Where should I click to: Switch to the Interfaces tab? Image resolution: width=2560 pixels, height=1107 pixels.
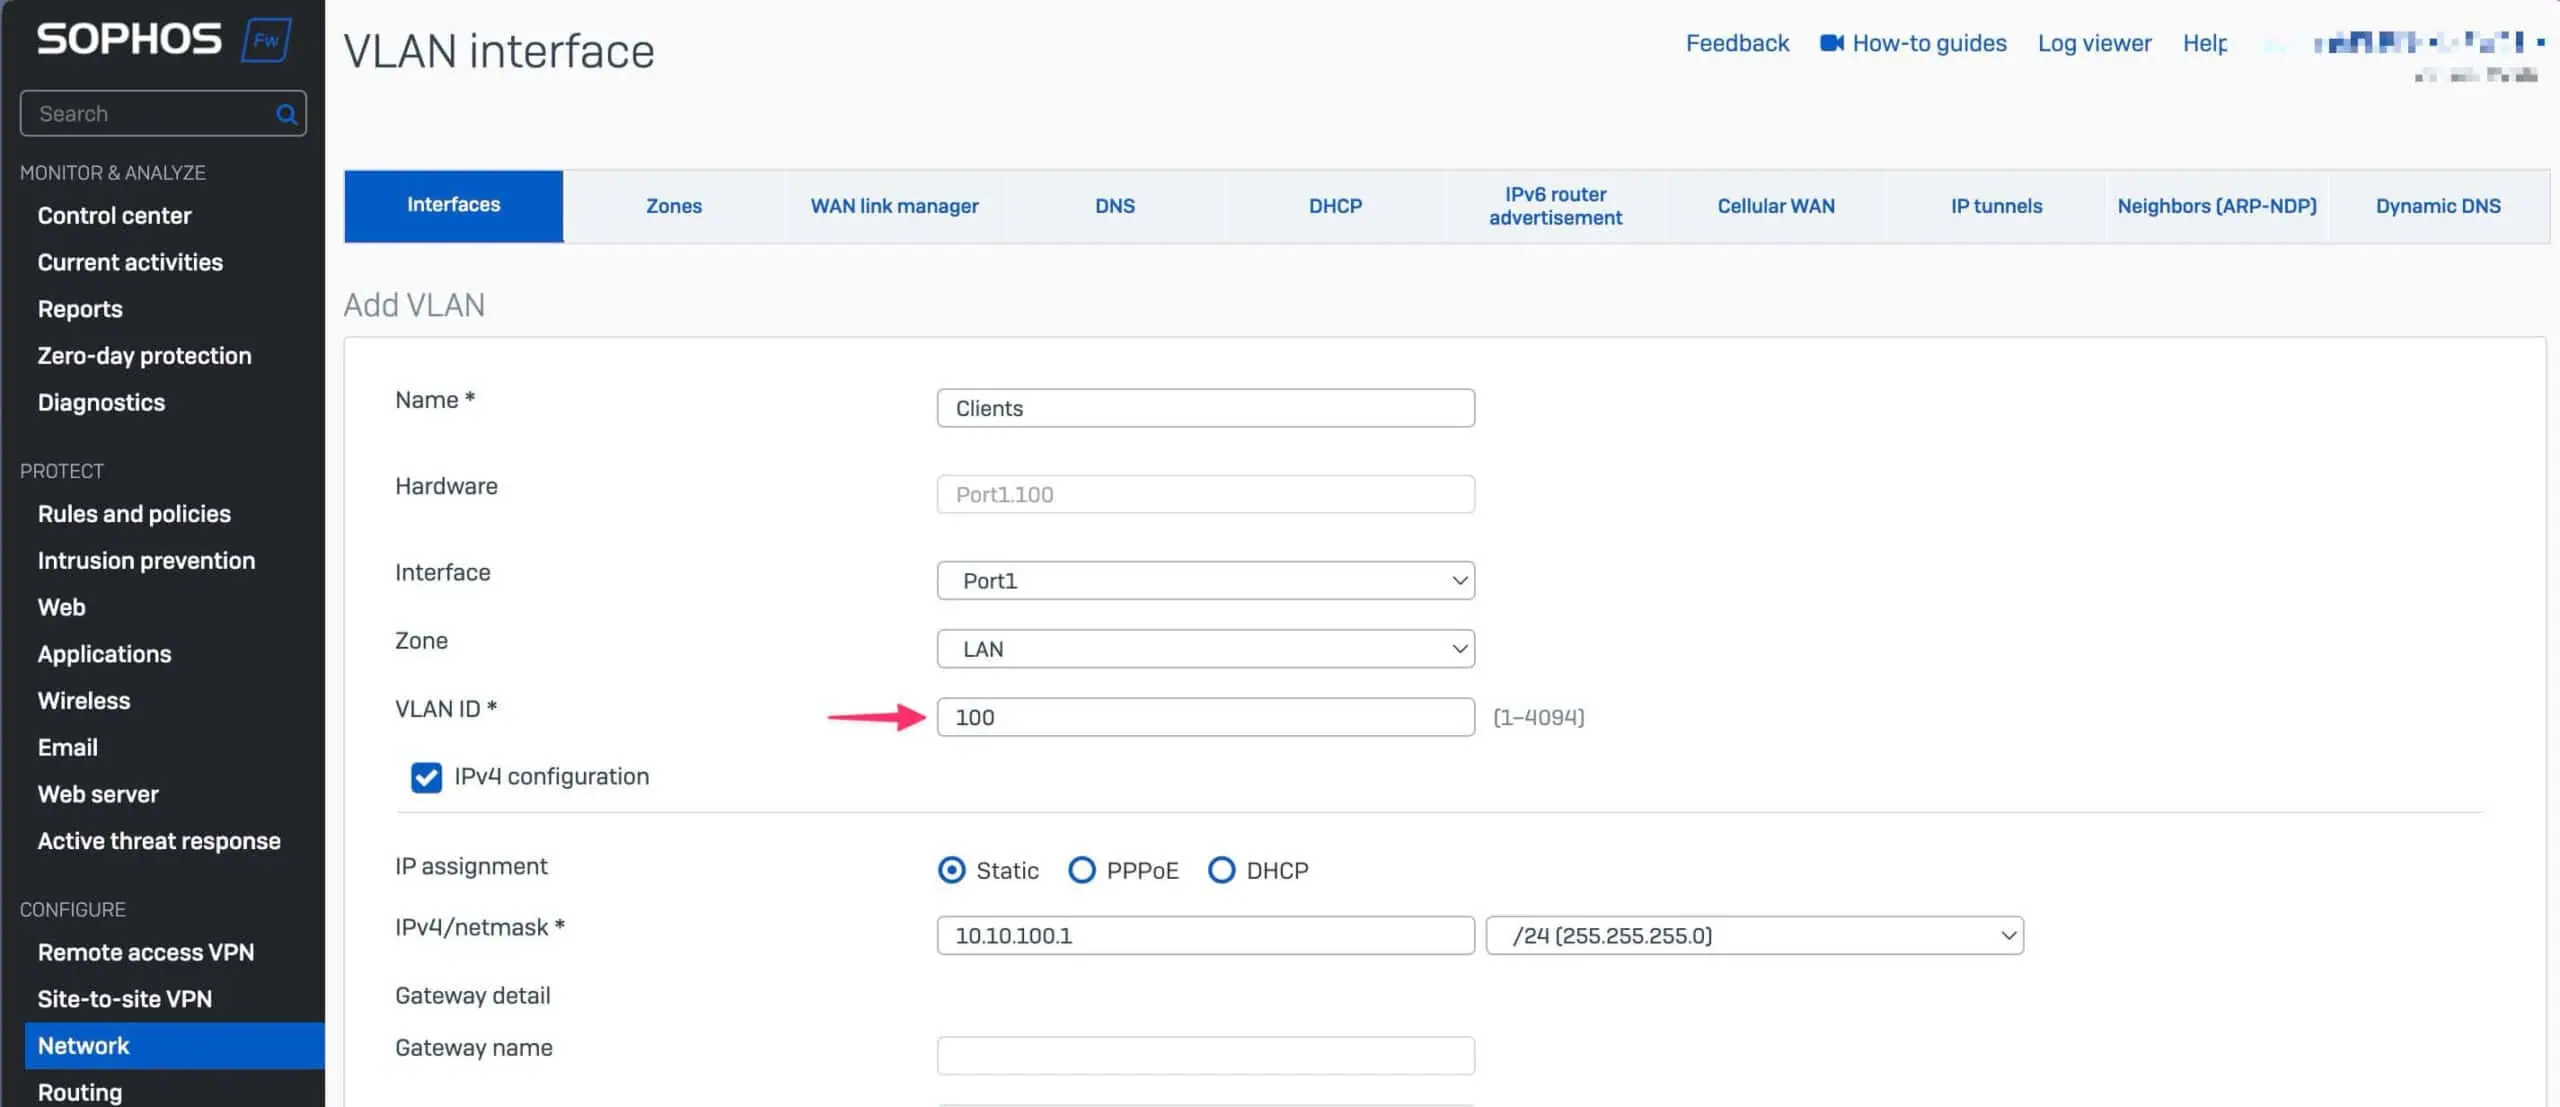click(x=454, y=206)
